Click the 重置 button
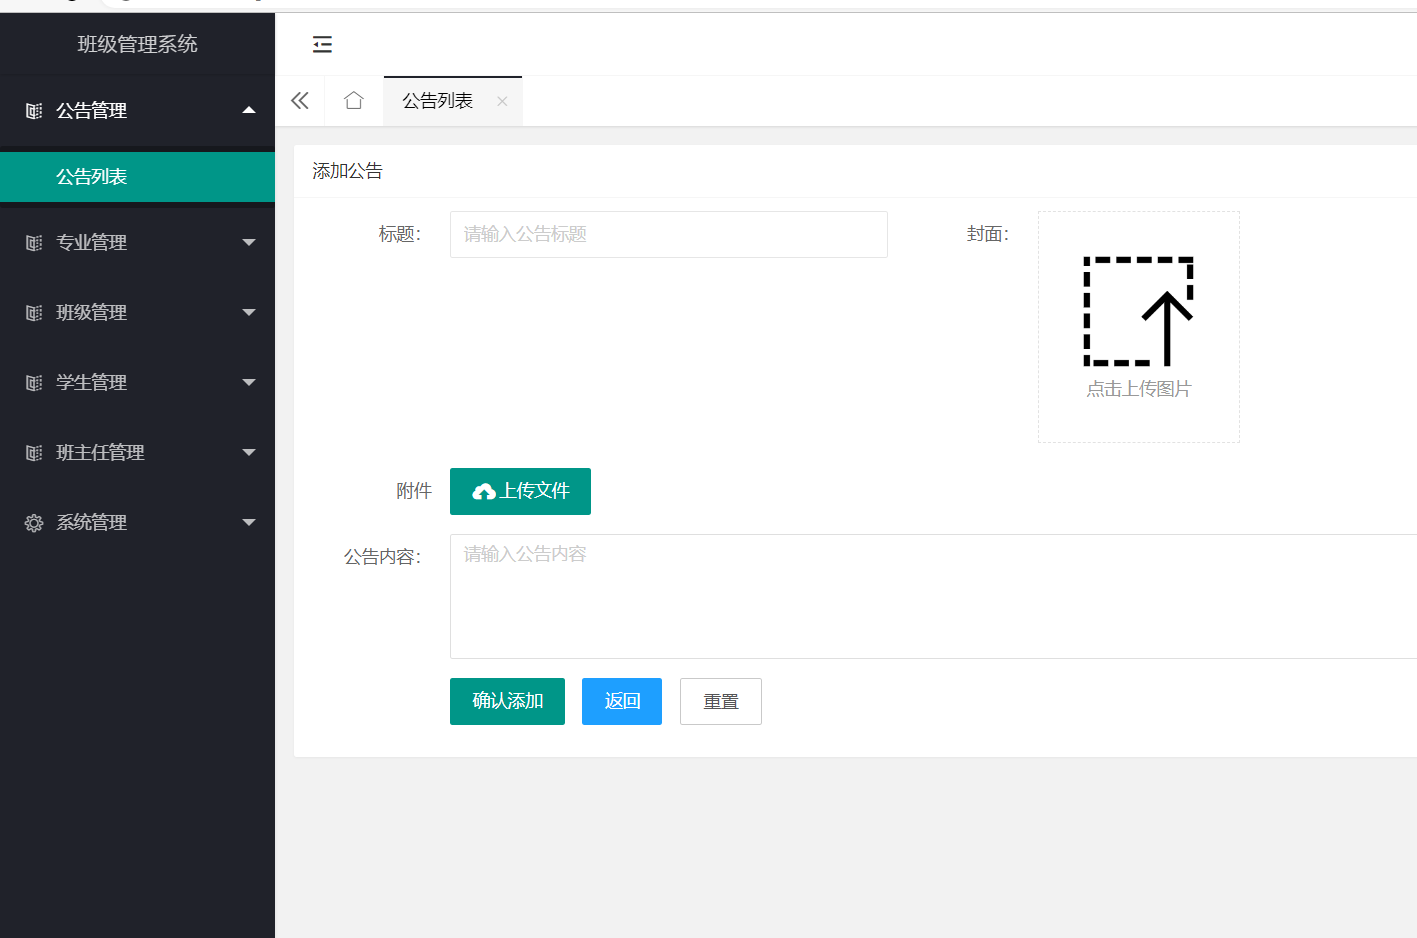Viewport: 1417px width, 938px height. pyautogui.click(x=721, y=701)
